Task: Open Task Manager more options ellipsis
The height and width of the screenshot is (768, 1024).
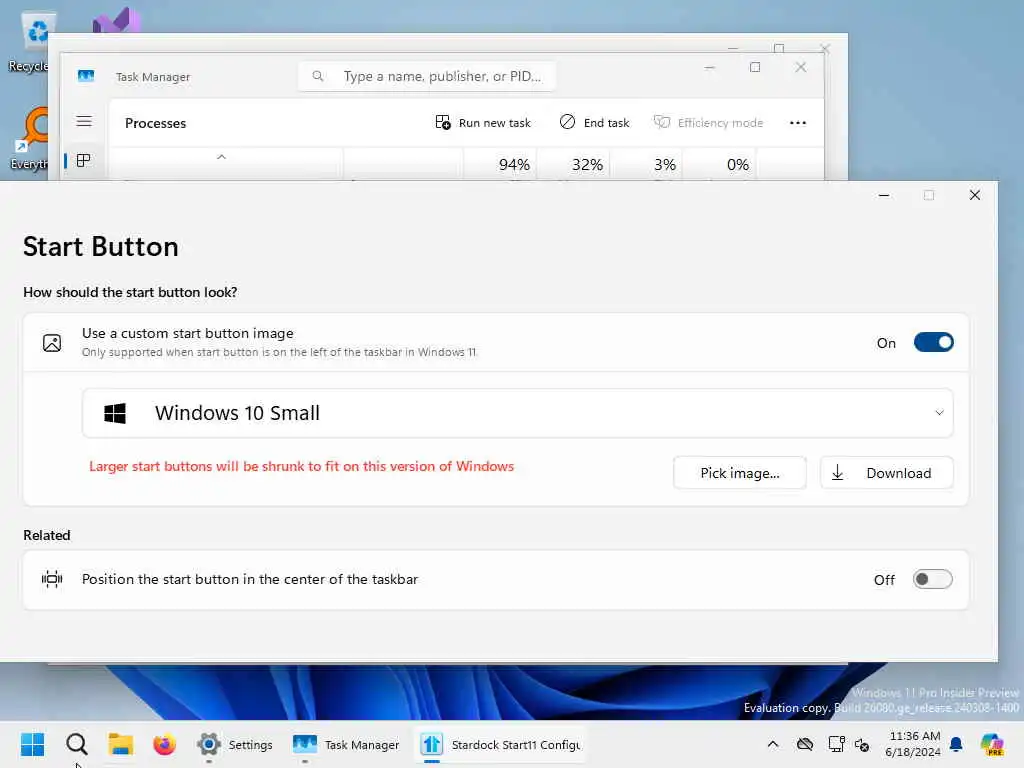Action: coord(798,123)
